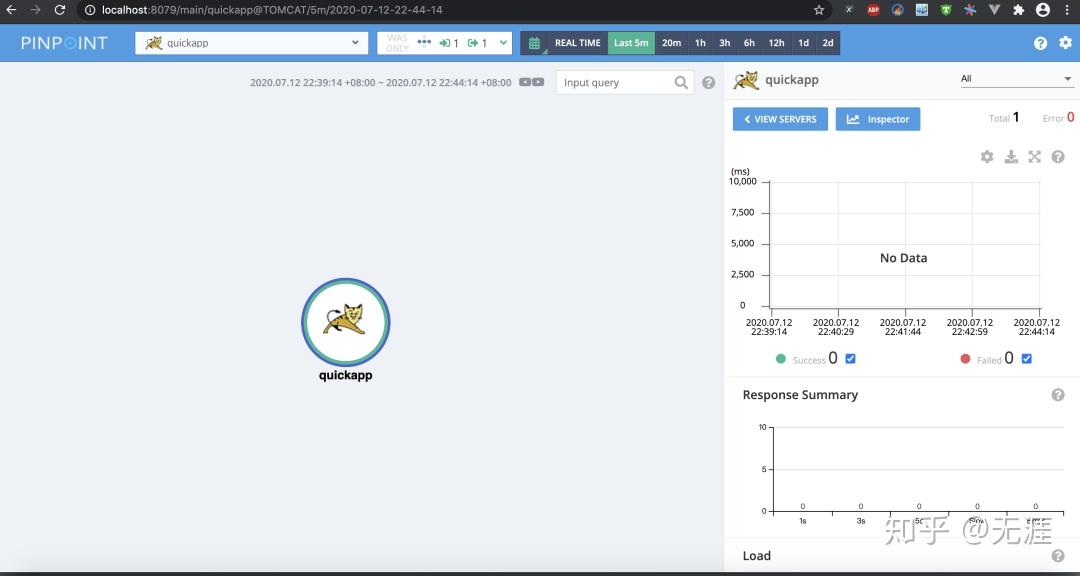Uncheck the Failed checkbox
The image size is (1080, 576).
(x=1026, y=358)
